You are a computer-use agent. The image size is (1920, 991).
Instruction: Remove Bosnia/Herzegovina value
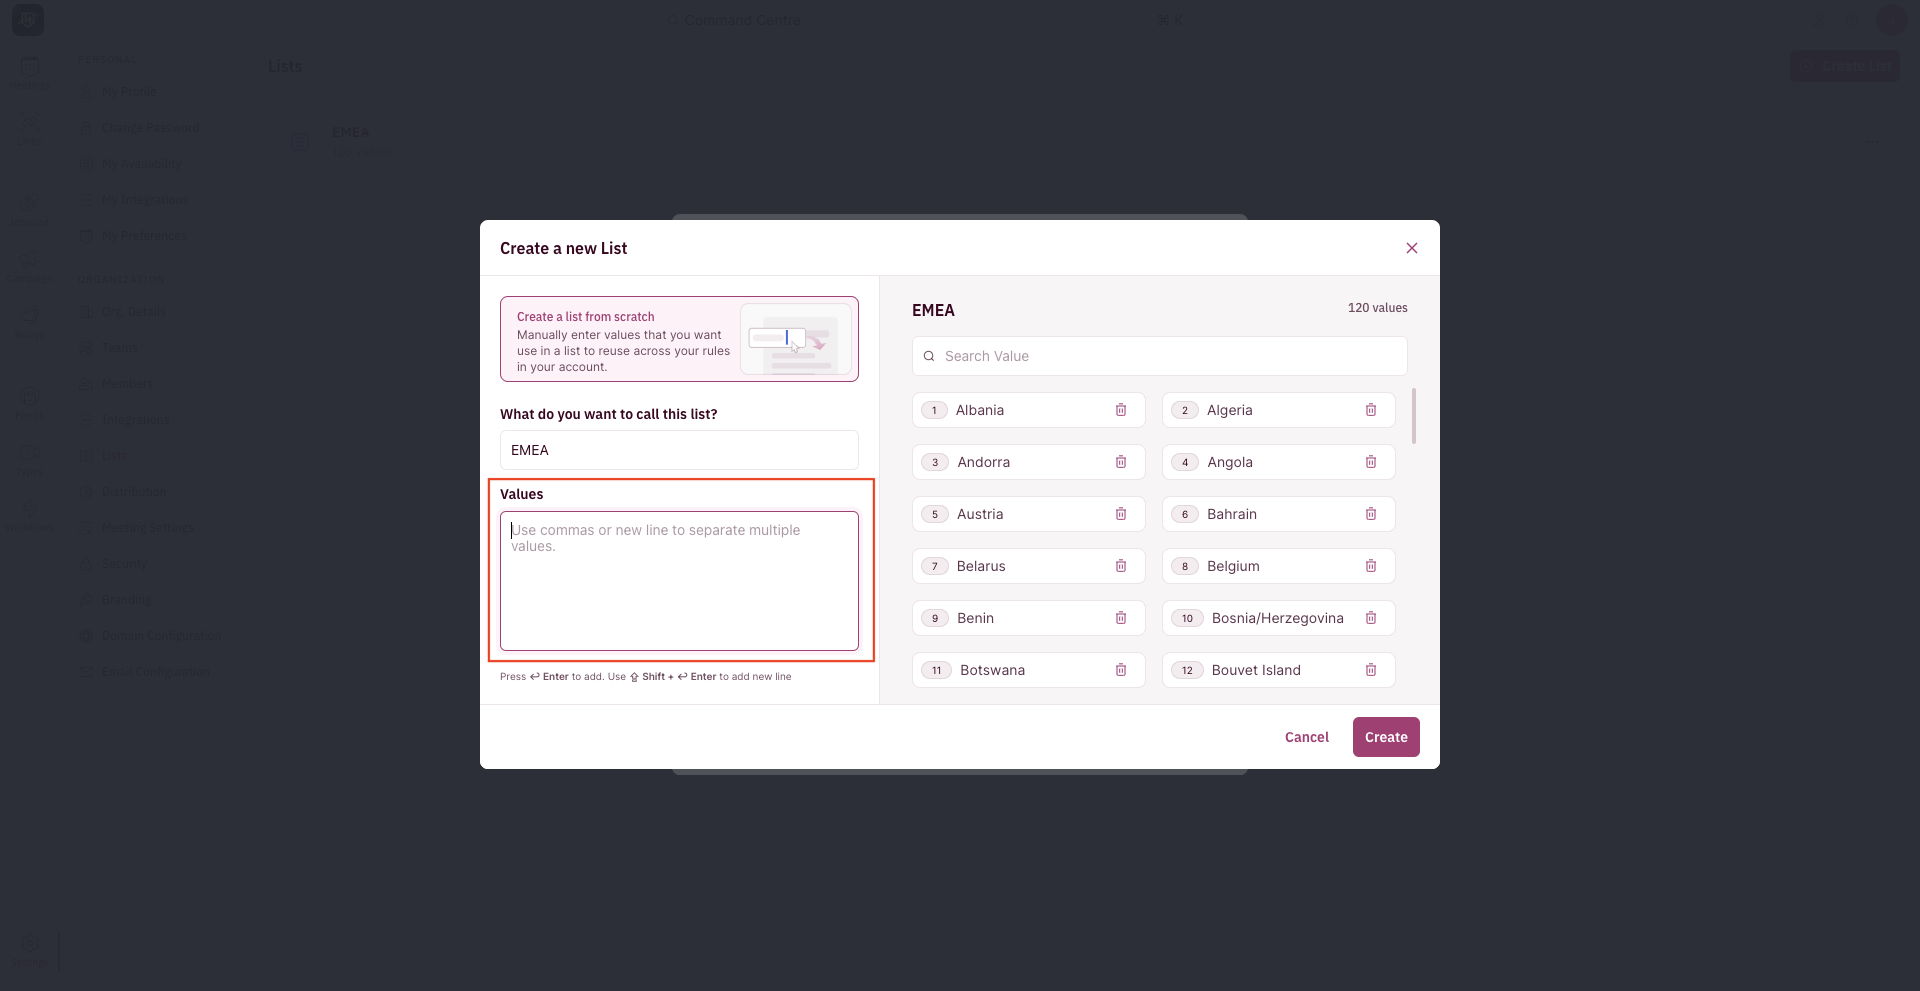point(1371,618)
